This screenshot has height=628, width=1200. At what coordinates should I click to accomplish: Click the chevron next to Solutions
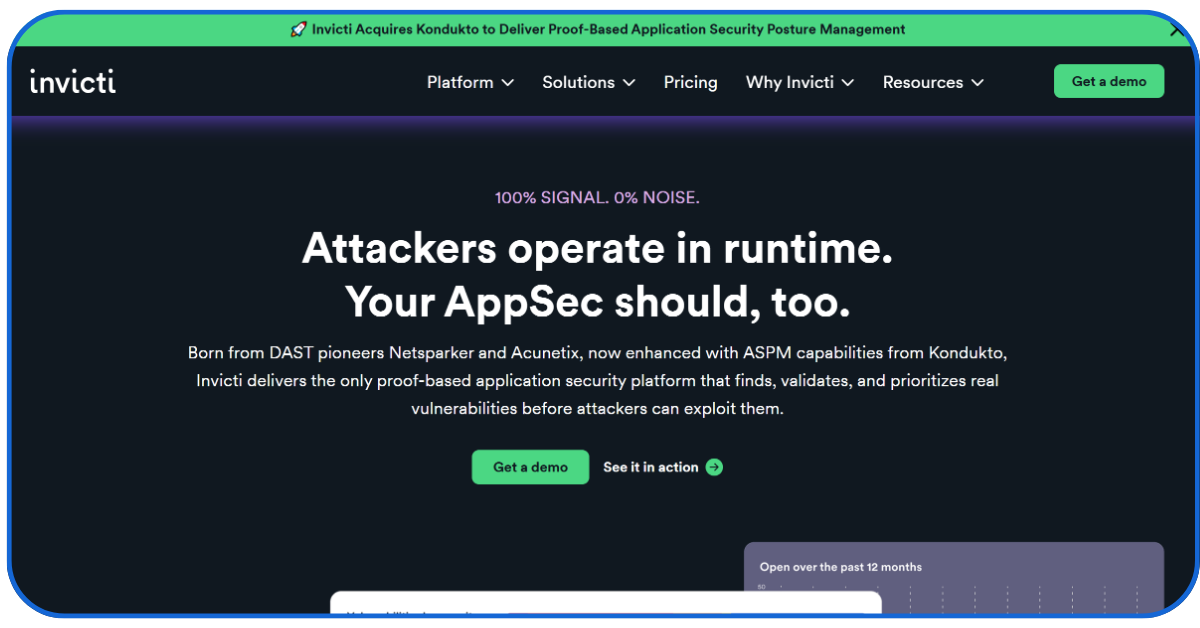(629, 83)
